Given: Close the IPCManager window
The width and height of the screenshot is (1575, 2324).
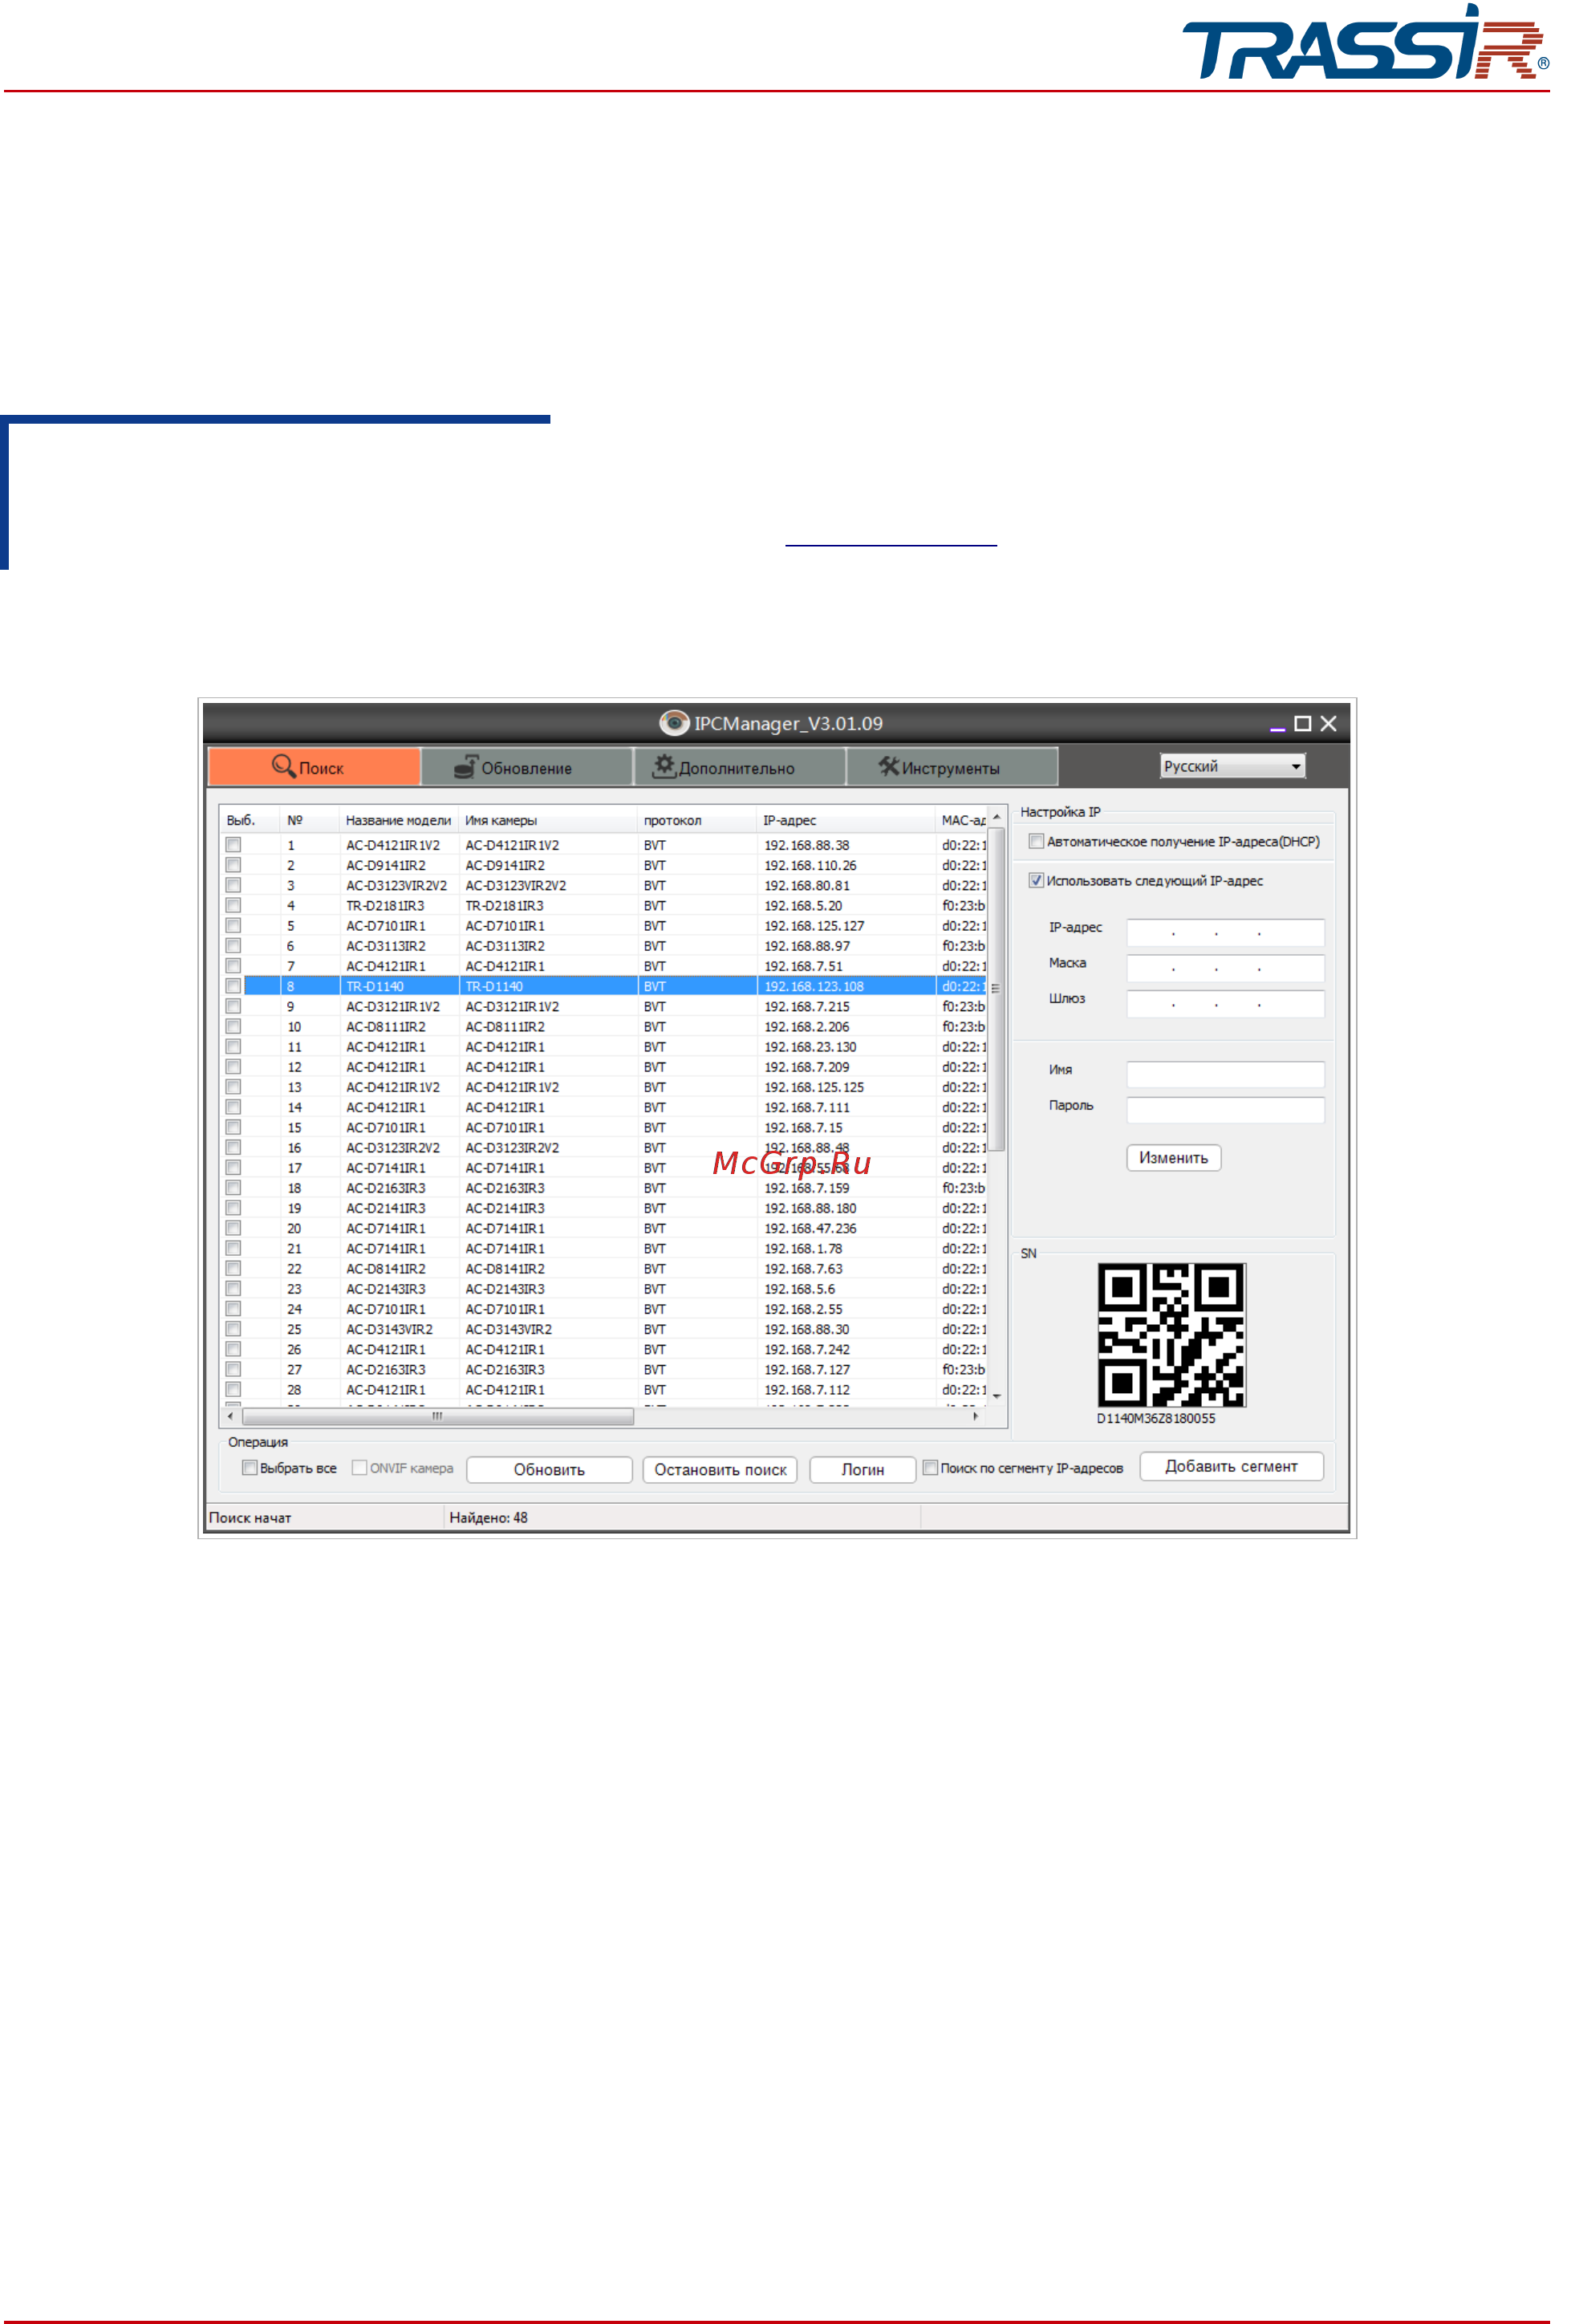Looking at the screenshot, I should 1328,723.
